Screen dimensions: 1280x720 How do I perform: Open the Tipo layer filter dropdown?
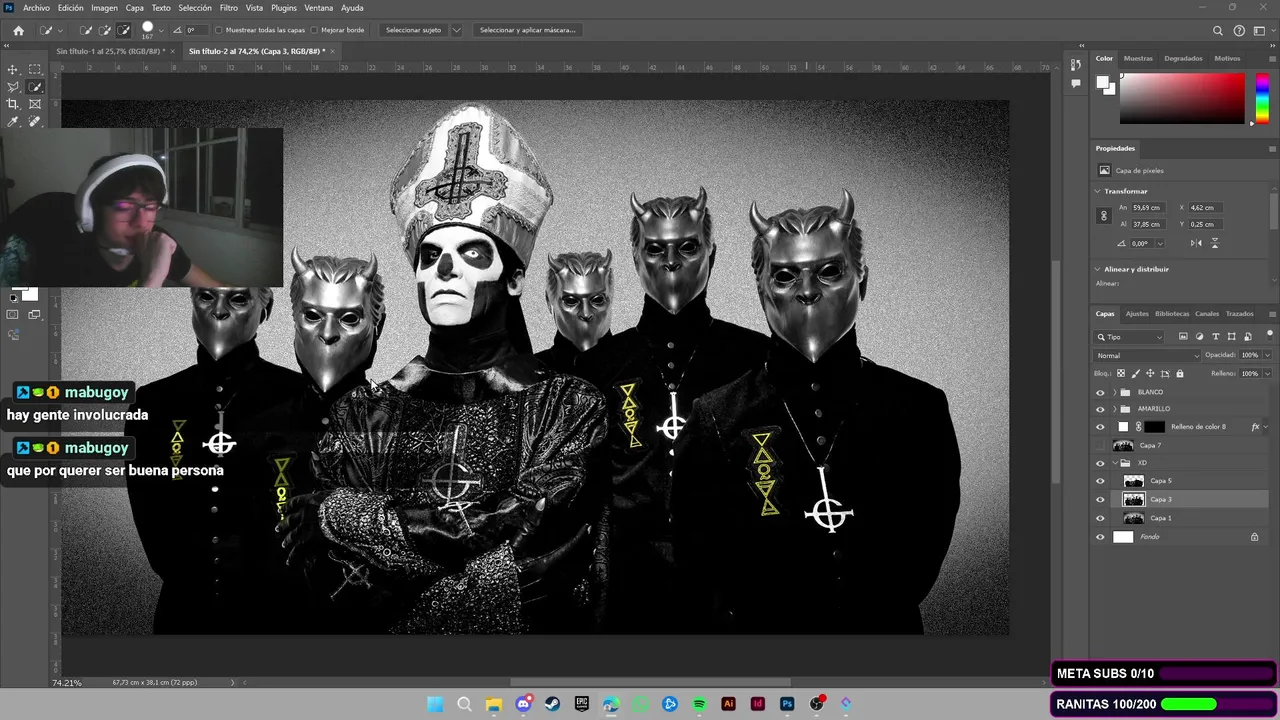[1130, 337]
